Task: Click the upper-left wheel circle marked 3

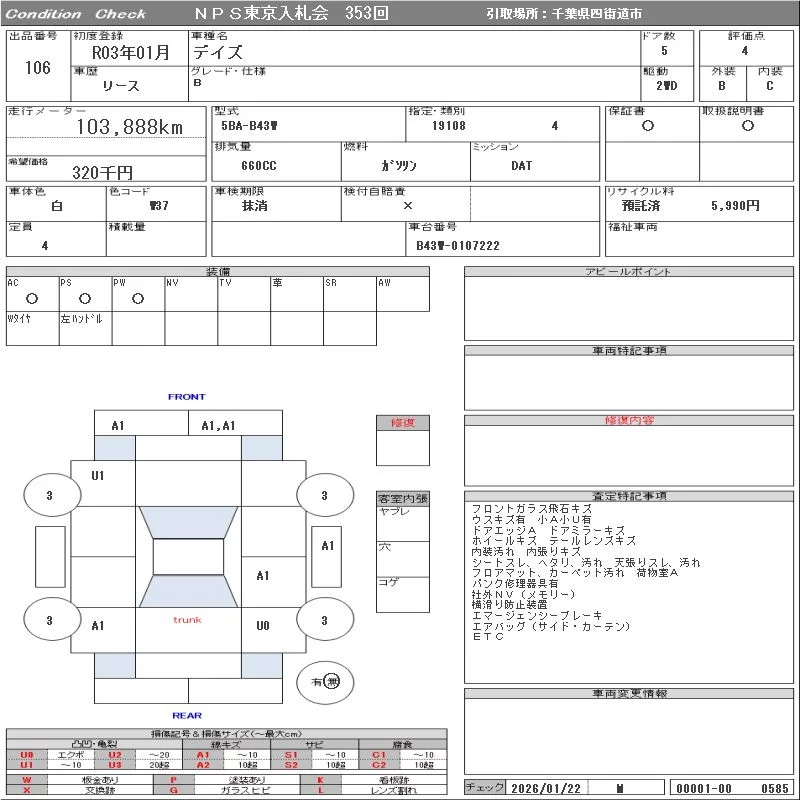Action: (x=49, y=495)
